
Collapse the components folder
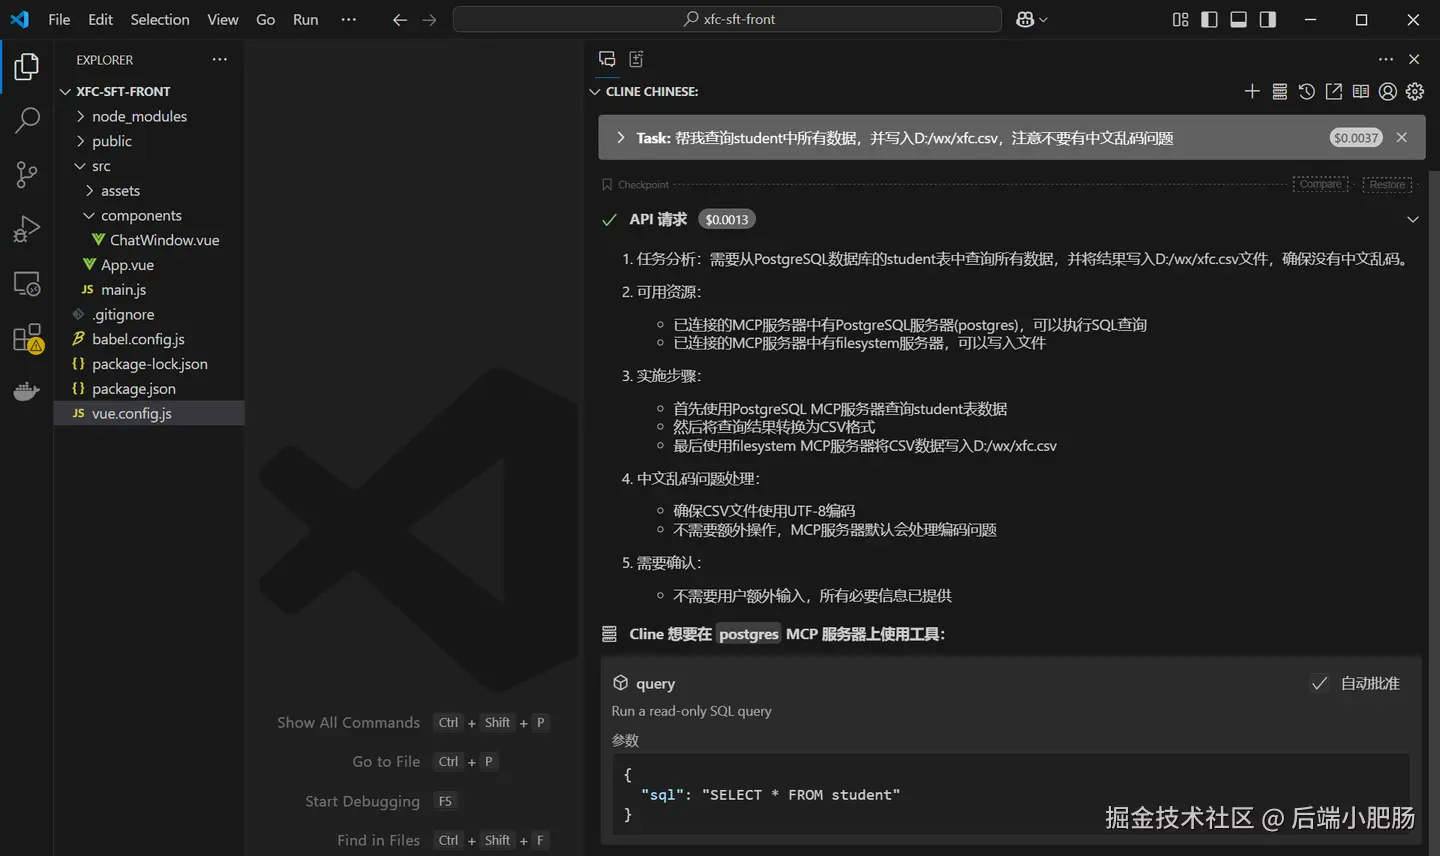(x=149, y=215)
